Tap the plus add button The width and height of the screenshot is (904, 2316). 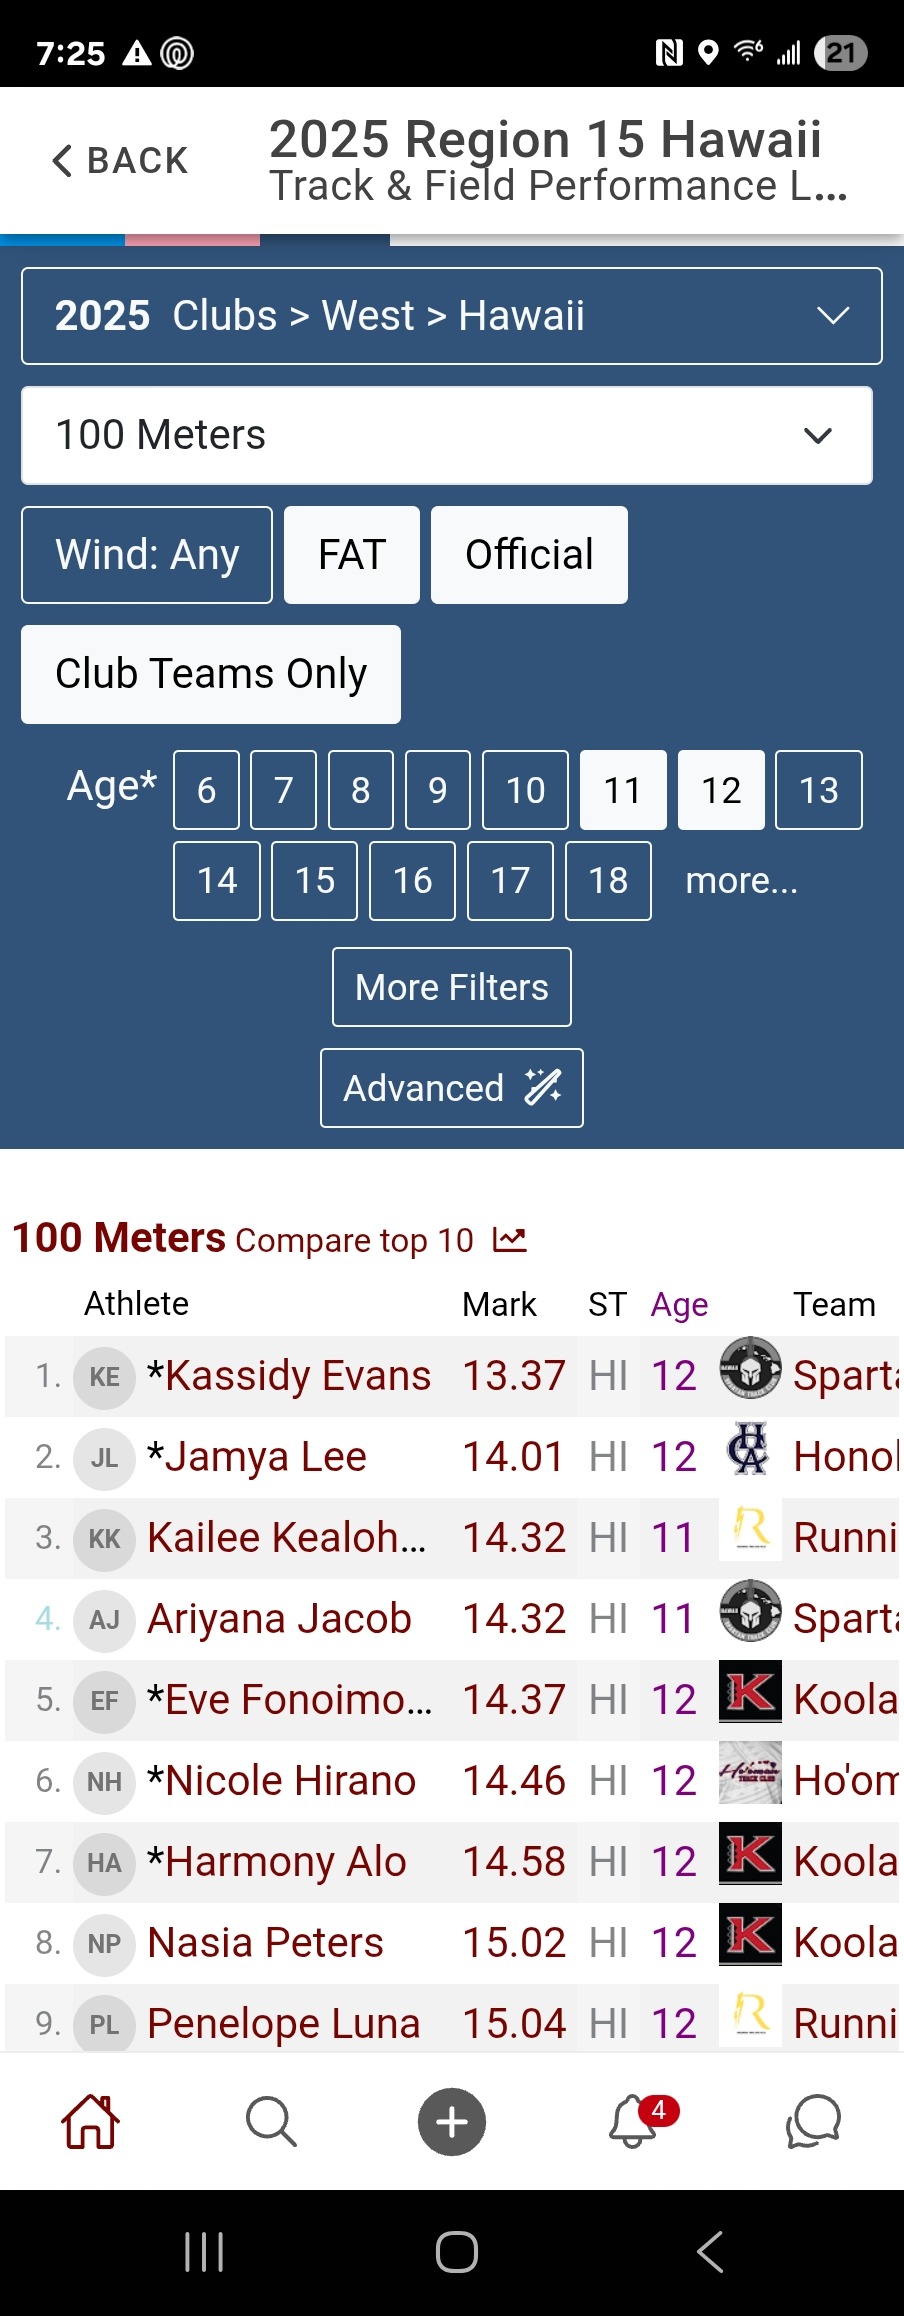(x=452, y=2121)
